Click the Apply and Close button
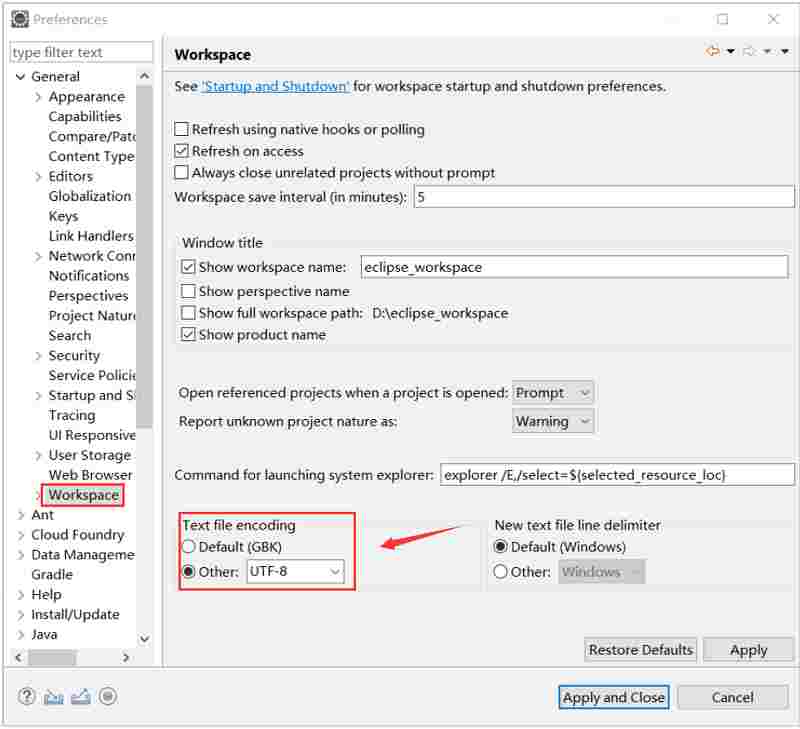Screen dimensions: 800x729 click(x=614, y=697)
